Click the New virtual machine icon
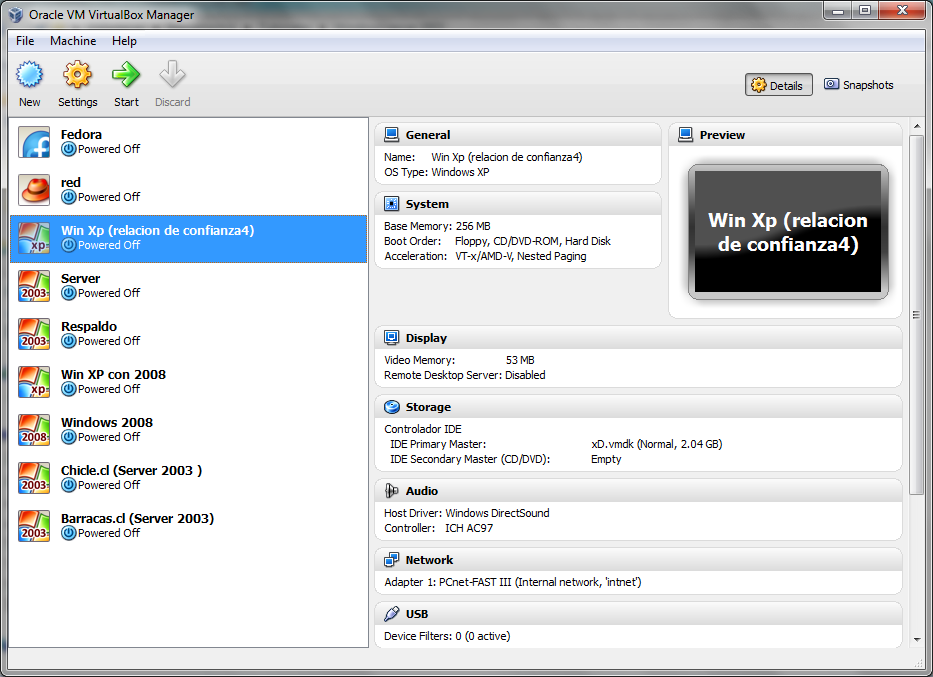Viewport: 933px width, 677px height. 29,75
